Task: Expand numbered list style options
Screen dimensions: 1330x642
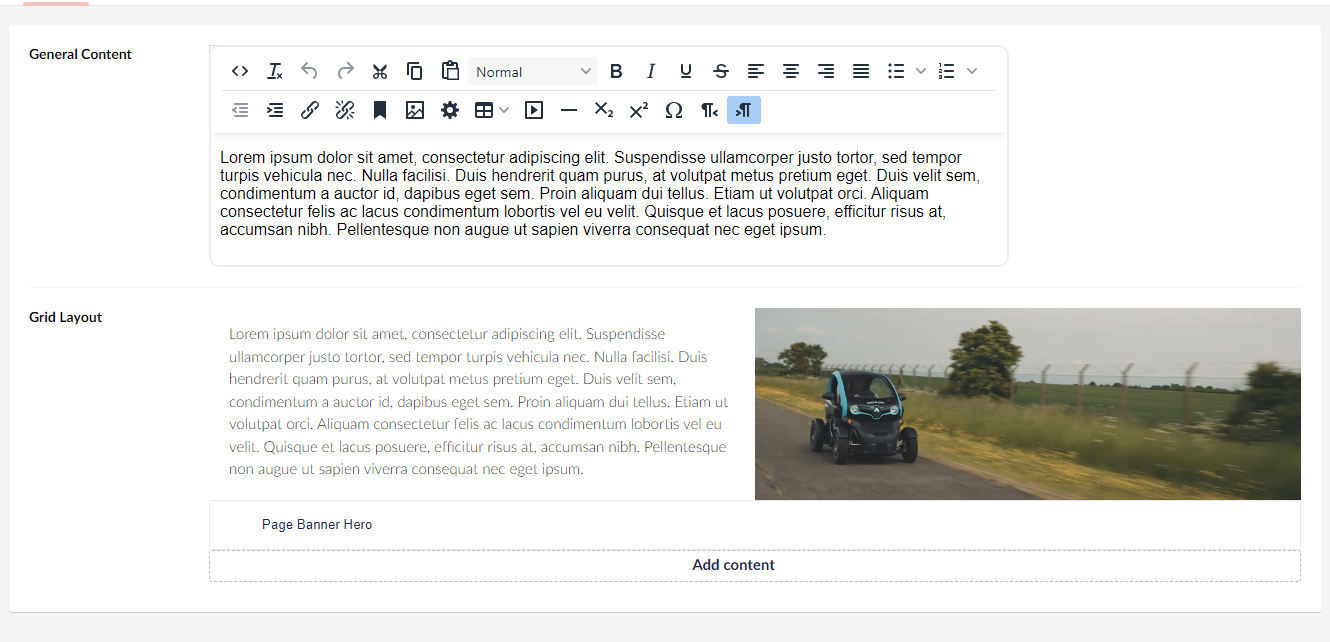Action: point(971,71)
